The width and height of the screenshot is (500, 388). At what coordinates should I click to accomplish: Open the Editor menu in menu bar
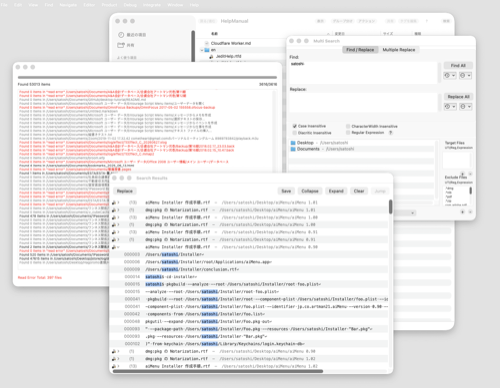click(x=89, y=5)
